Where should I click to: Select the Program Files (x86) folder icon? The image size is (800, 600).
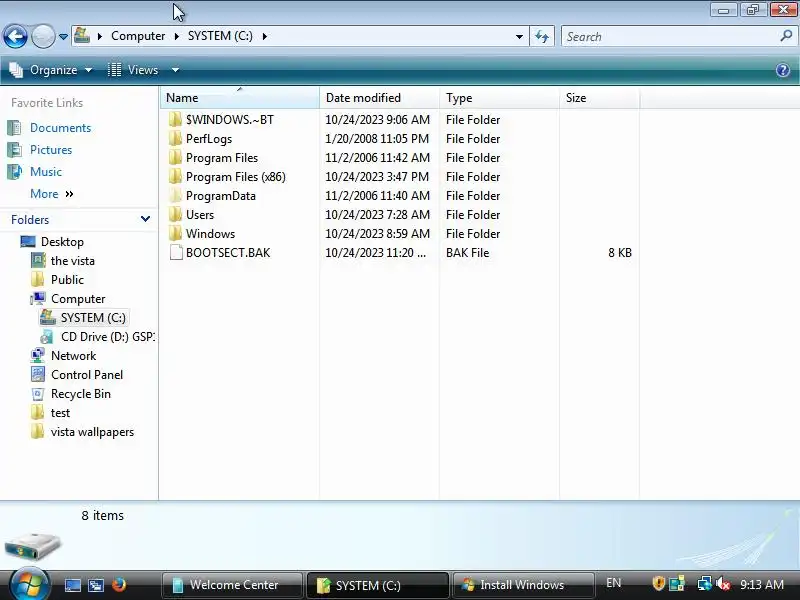click(x=175, y=177)
